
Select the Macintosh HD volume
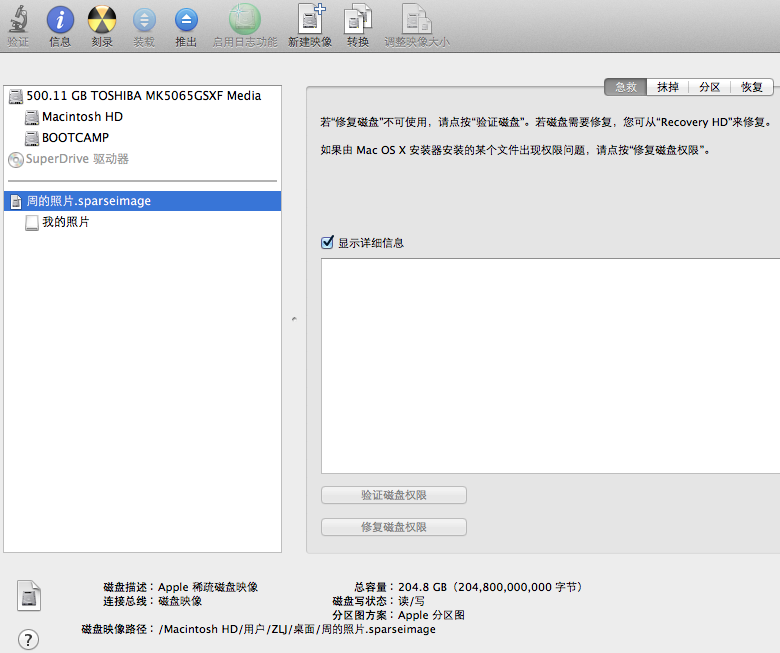point(82,117)
